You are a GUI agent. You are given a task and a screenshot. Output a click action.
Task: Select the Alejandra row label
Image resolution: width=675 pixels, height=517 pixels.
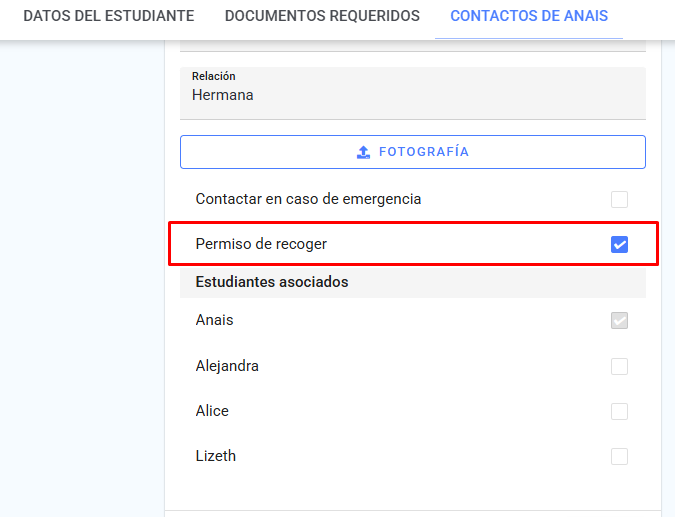click(227, 366)
